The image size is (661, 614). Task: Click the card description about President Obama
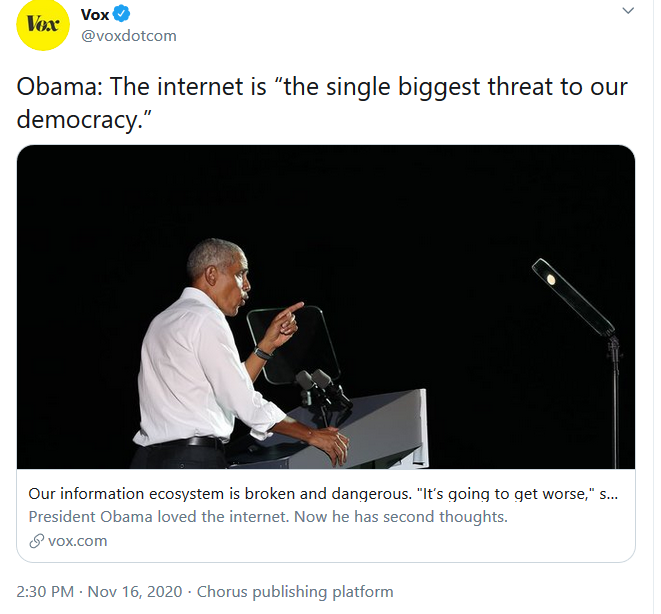[x=268, y=517]
